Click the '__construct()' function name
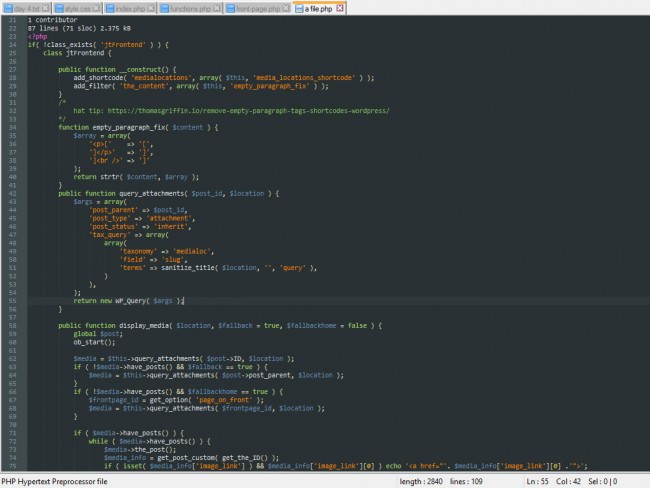The width and height of the screenshot is (650, 488). coord(147,70)
